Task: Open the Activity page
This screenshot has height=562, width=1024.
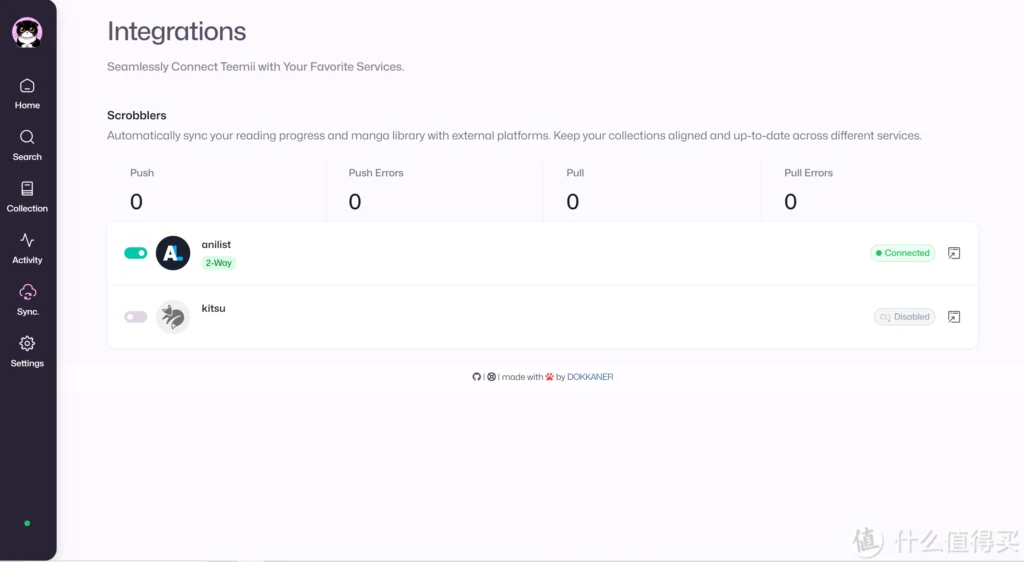Action: (x=27, y=248)
